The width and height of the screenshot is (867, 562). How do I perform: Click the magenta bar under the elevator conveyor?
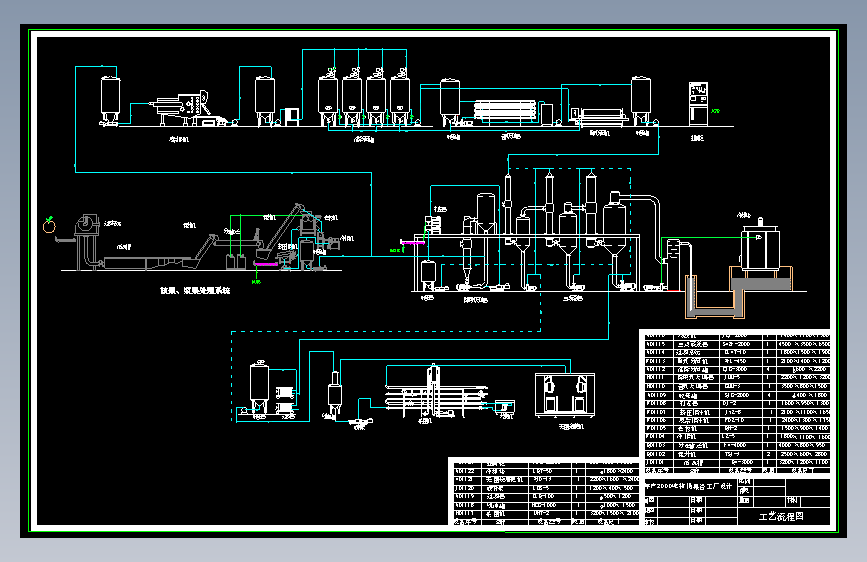pyautogui.click(x=266, y=264)
